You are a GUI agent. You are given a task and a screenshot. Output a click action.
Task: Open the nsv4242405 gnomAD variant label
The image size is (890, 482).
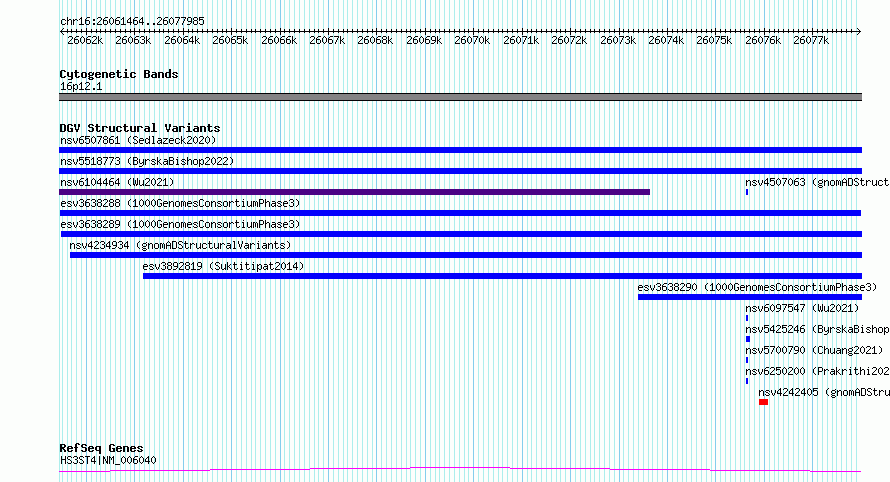(x=824, y=392)
